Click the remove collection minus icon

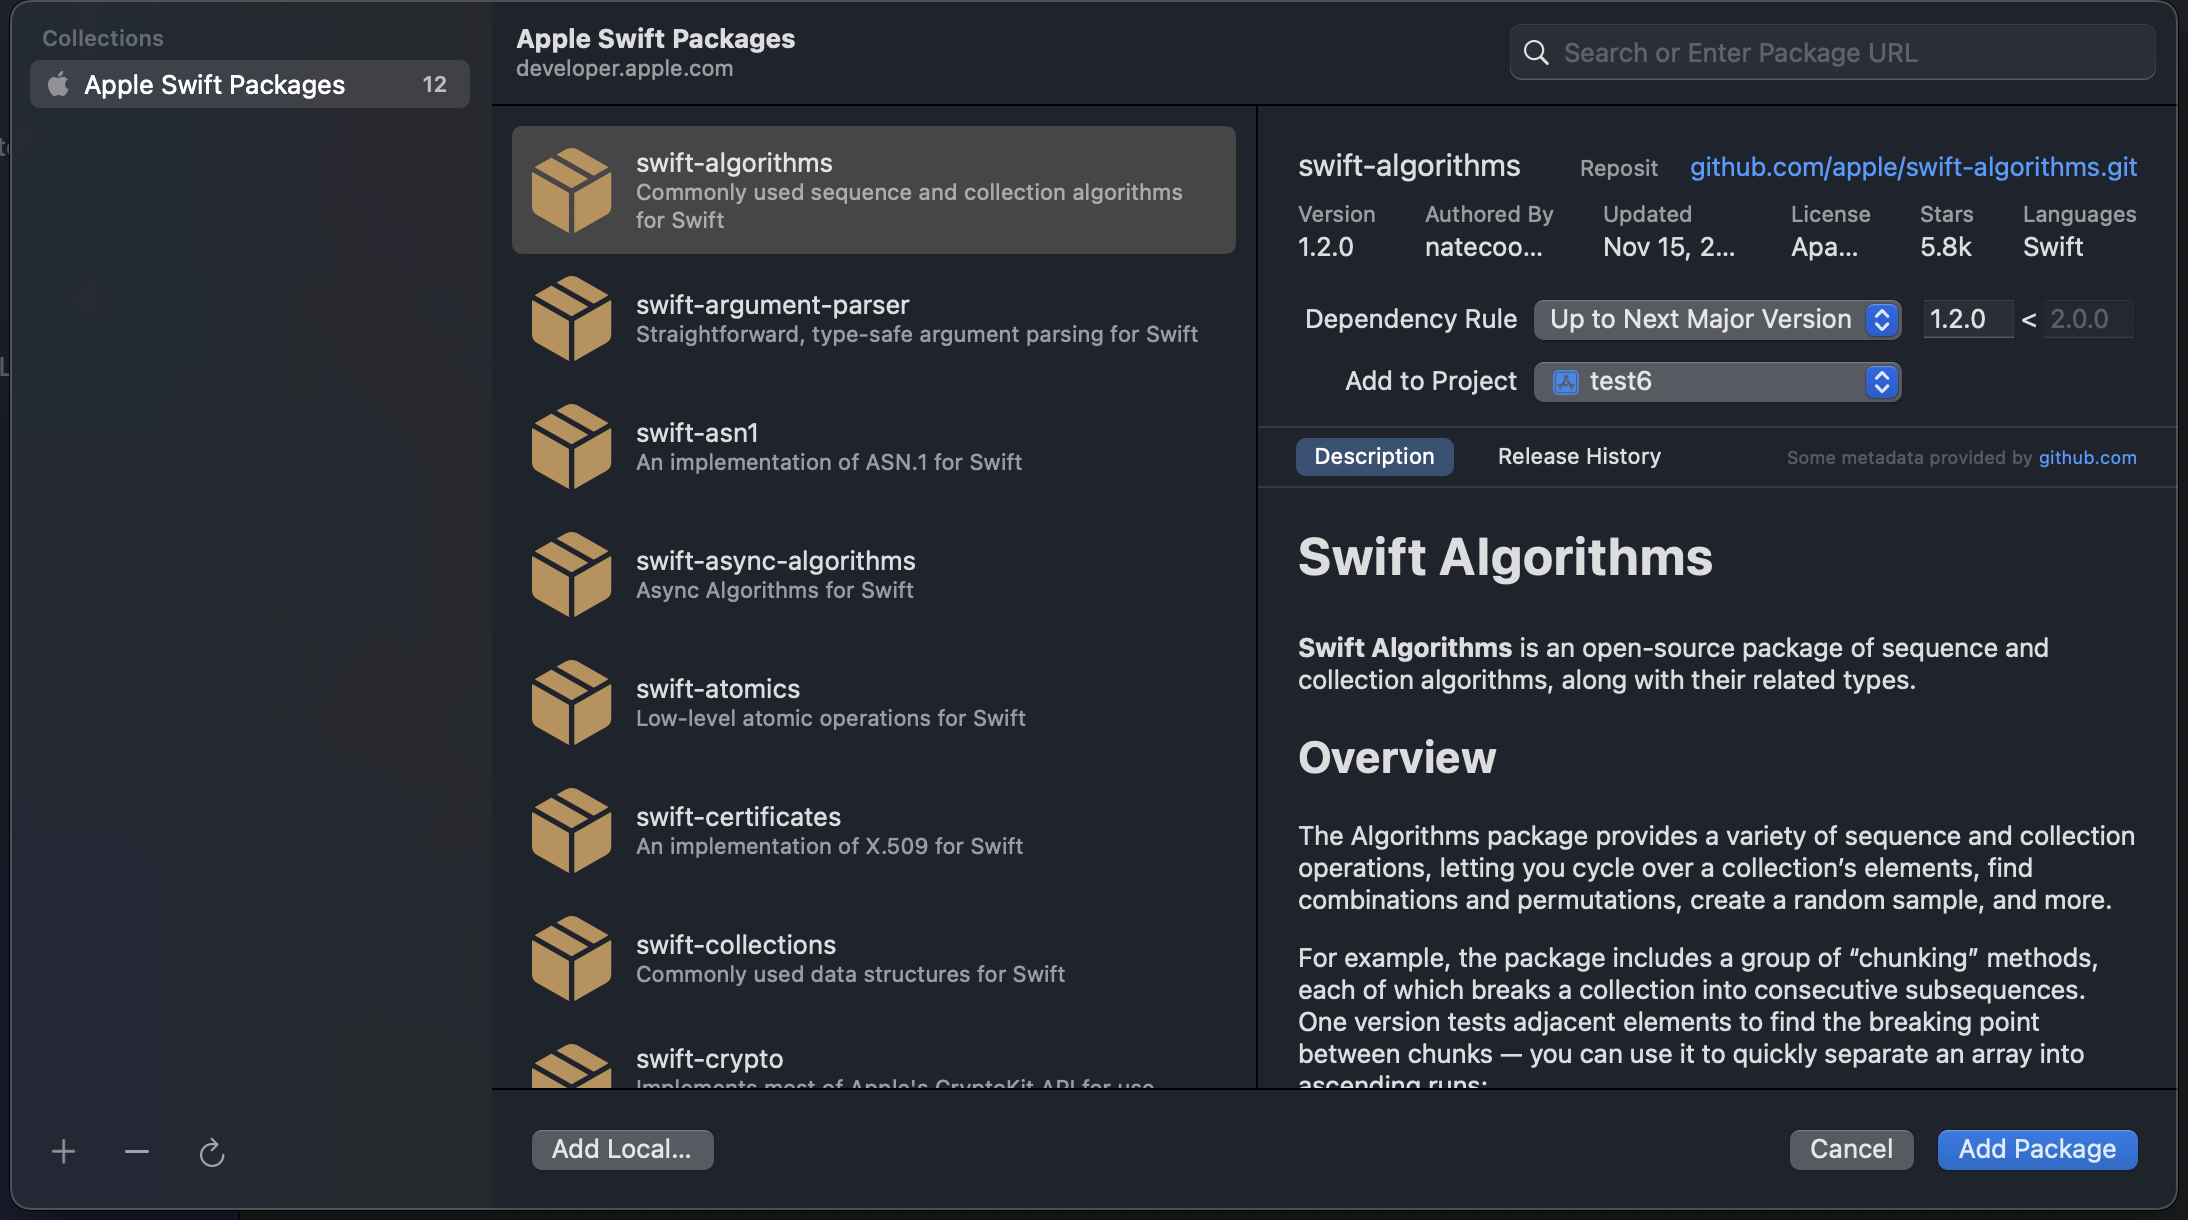tap(136, 1151)
